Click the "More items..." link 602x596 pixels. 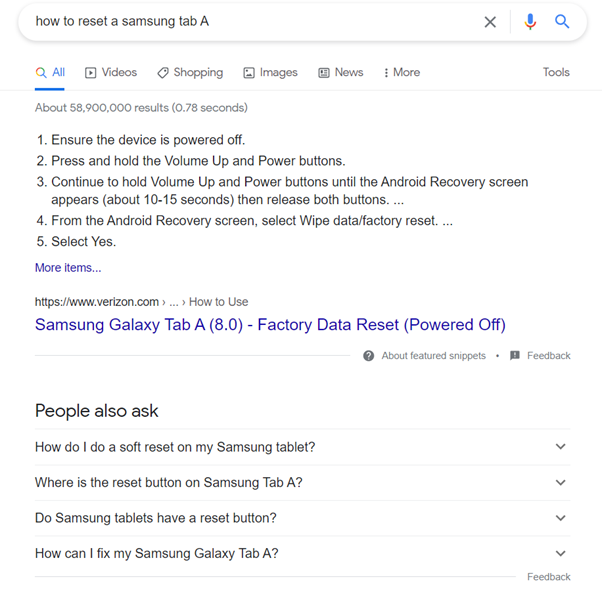pos(68,268)
